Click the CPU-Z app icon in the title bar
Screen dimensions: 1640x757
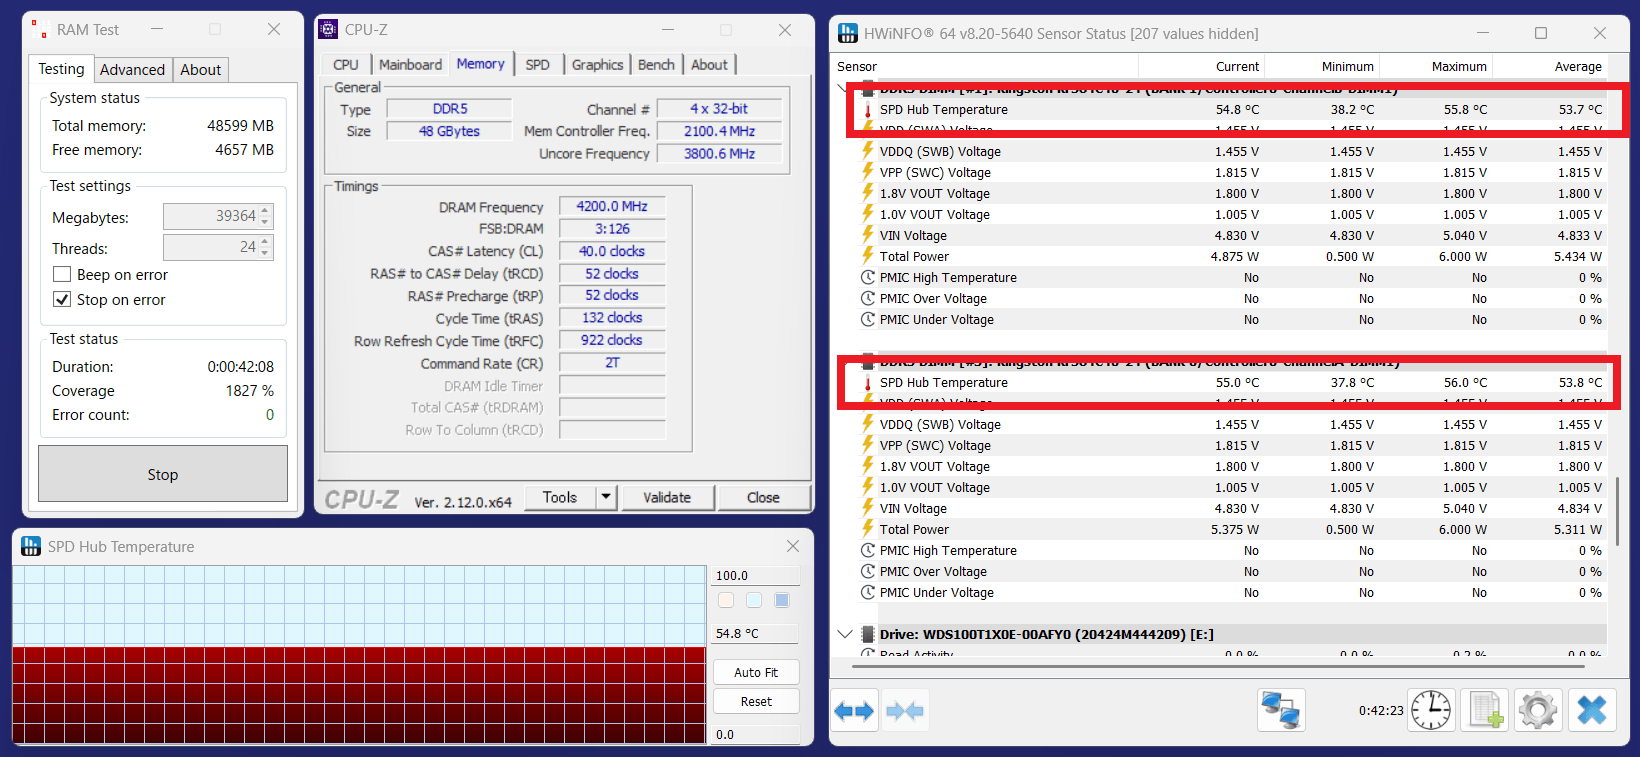pyautogui.click(x=329, y=30)
